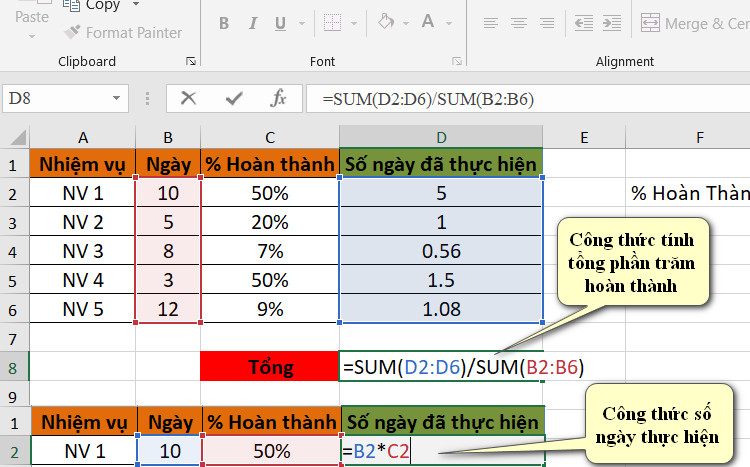
Task: Select the cell showing 1.5
Action: 441,280
